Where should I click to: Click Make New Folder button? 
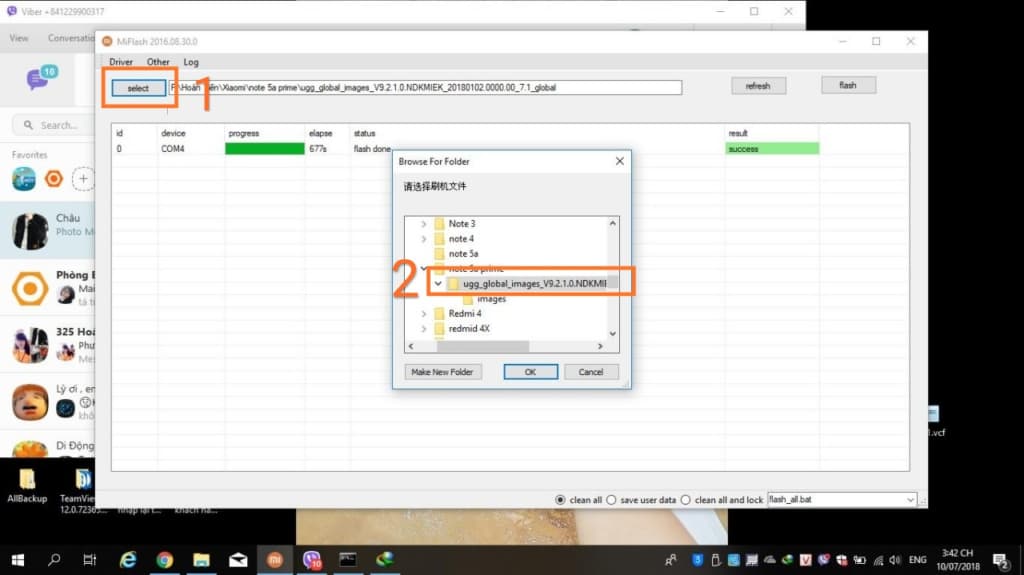pyautogui.click(x=442, y=372)
